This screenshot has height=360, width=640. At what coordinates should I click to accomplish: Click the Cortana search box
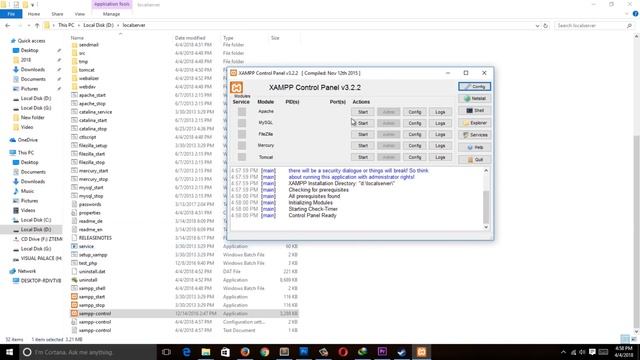[88, 352]
